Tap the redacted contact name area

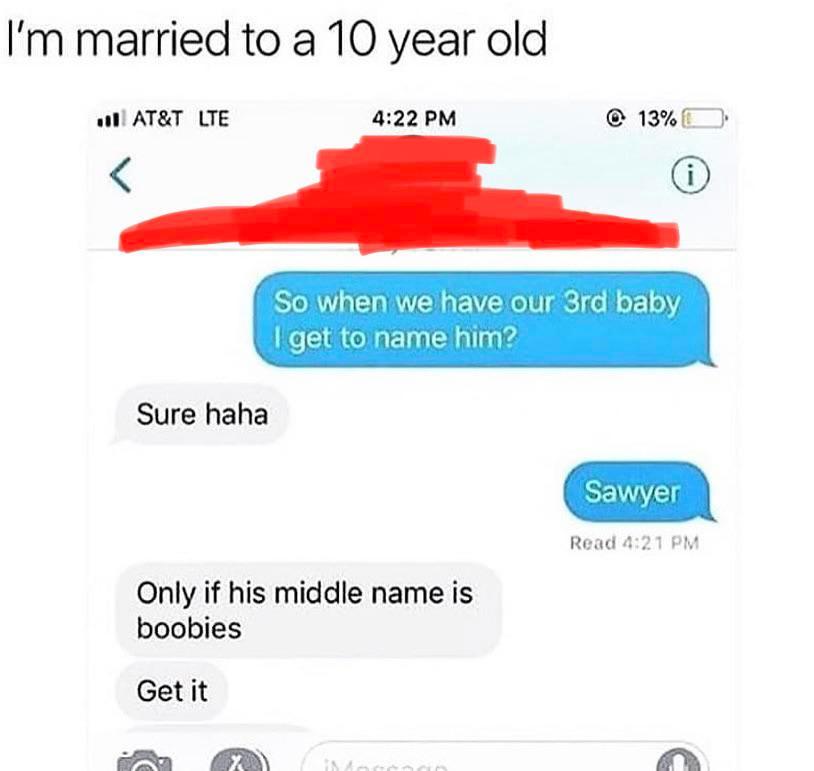(x=399, y=195)
